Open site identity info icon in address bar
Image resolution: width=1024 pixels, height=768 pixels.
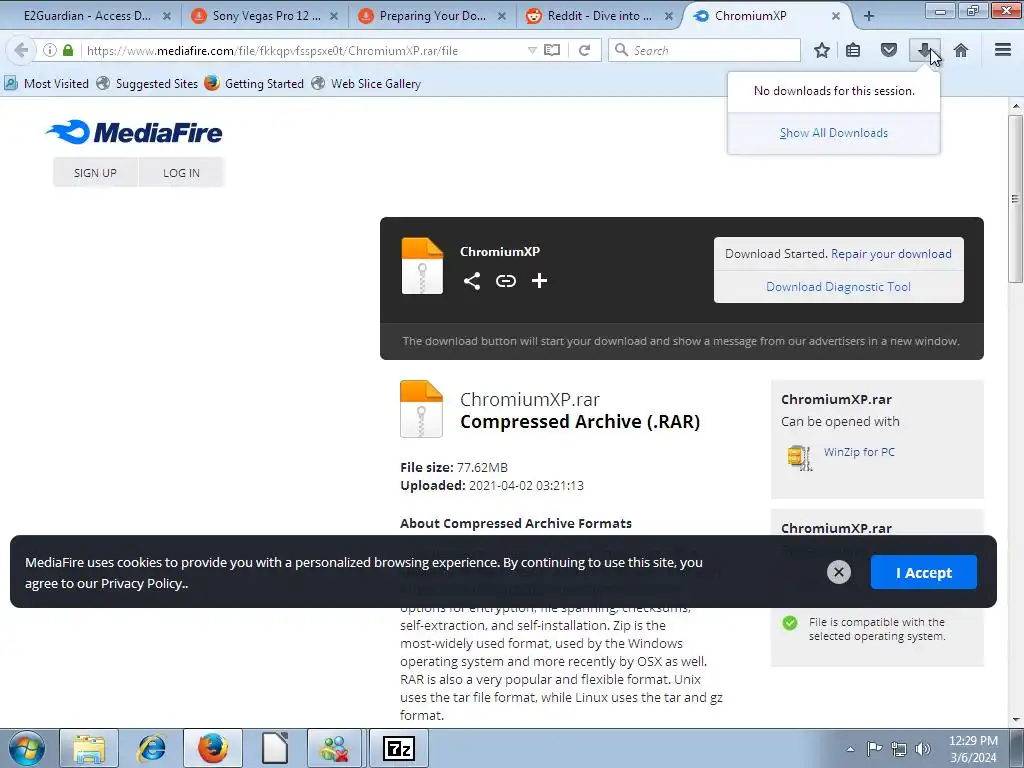pos(50,50)
